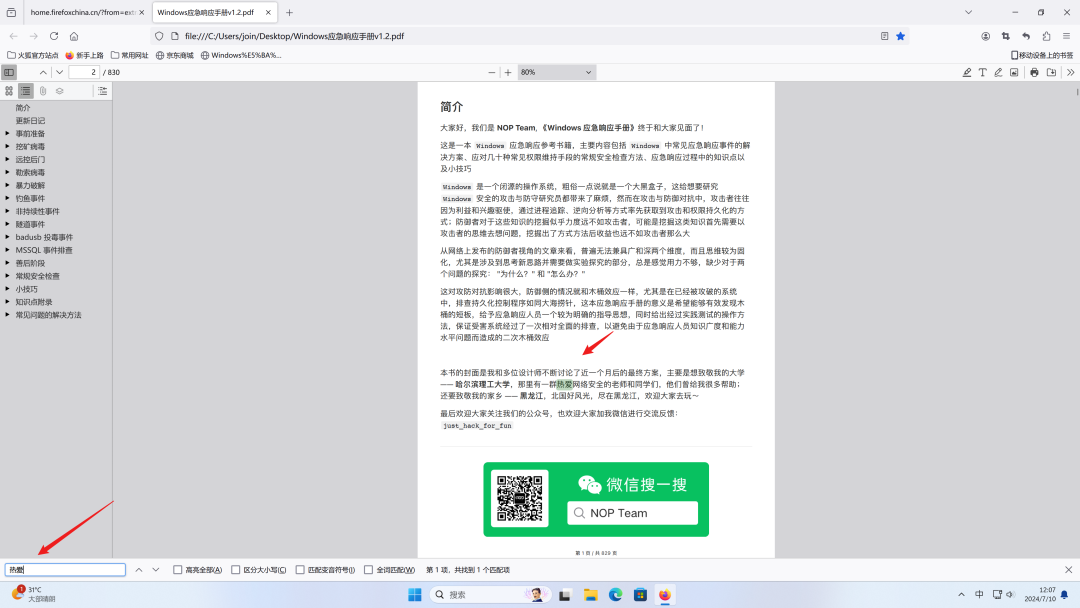1080x608 pixels.
Task: Open the extra tools chevron menu
Action: tap(1070, 72)
